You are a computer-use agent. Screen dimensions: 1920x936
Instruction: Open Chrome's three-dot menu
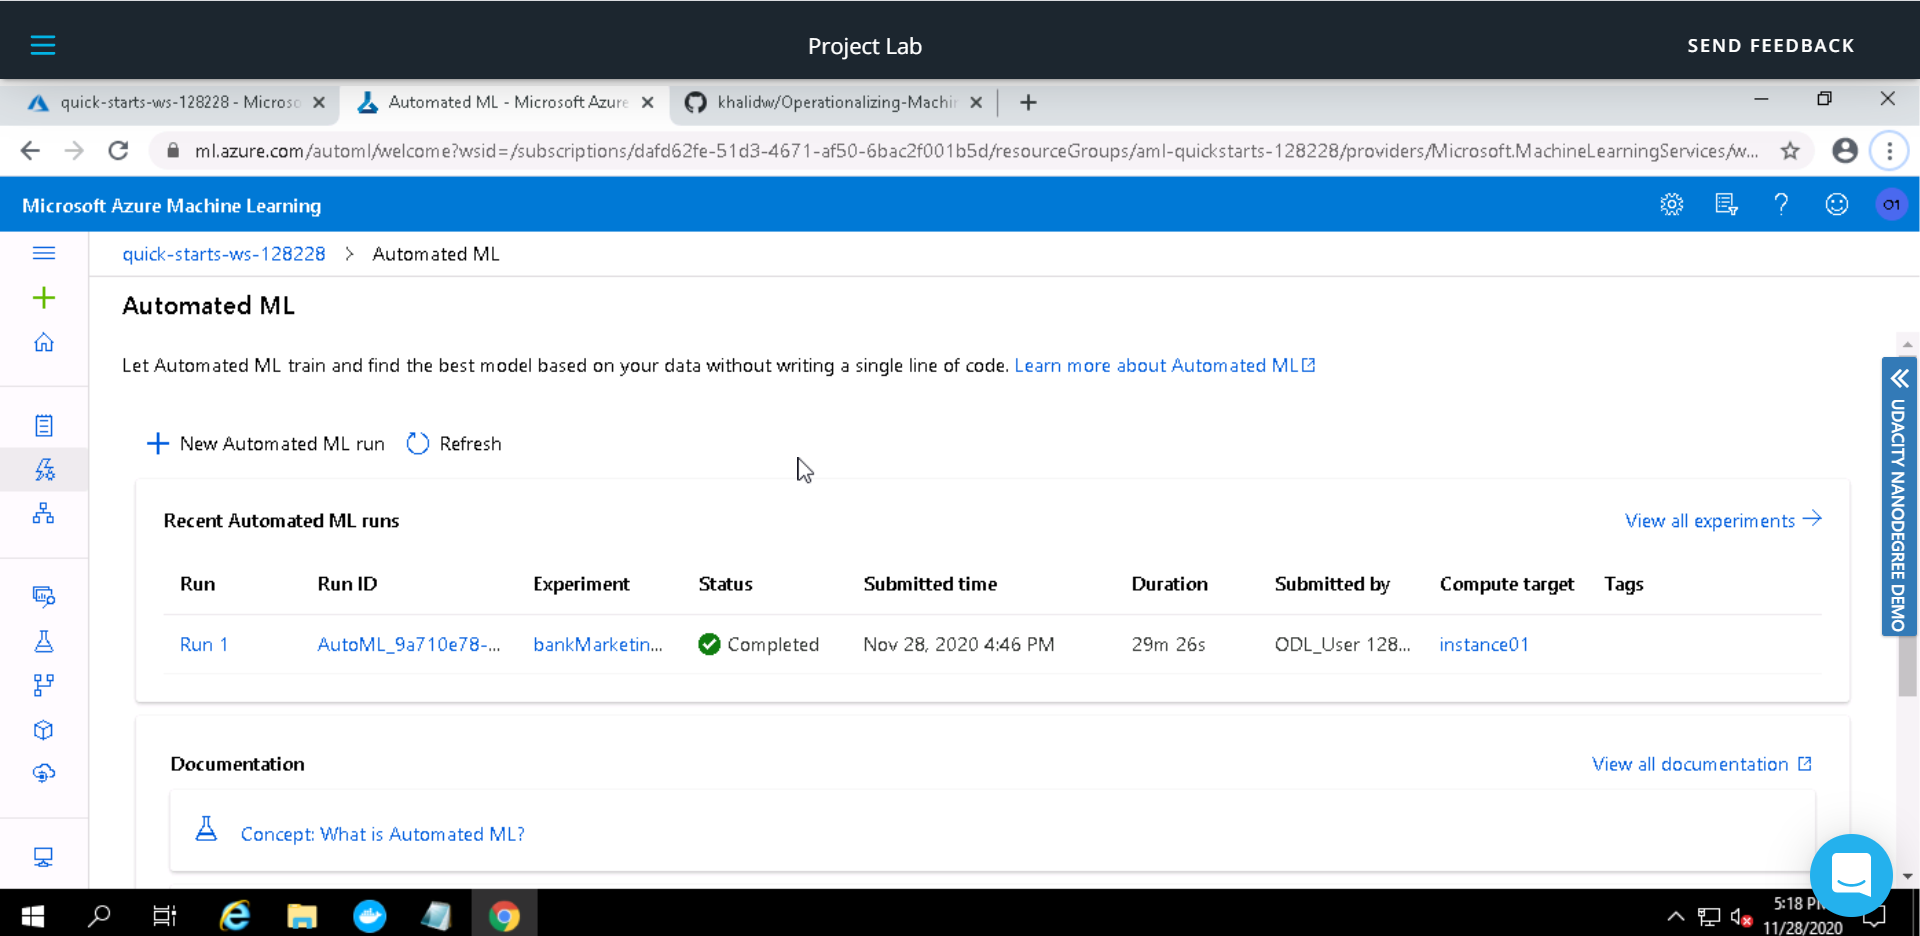click(x=1889, y=150)
